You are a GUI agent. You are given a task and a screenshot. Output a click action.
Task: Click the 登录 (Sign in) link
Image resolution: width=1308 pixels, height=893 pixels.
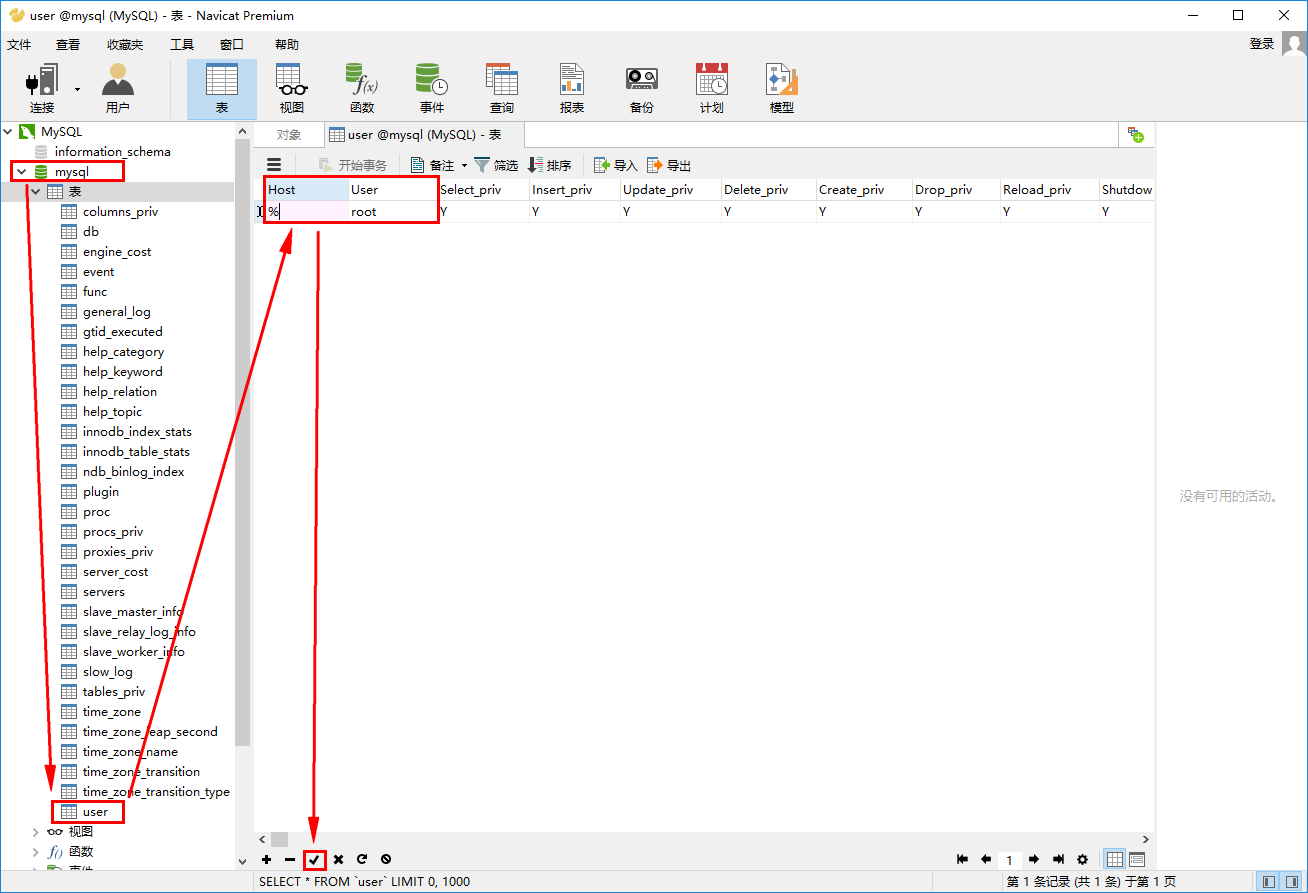(x=1262, y=44)
